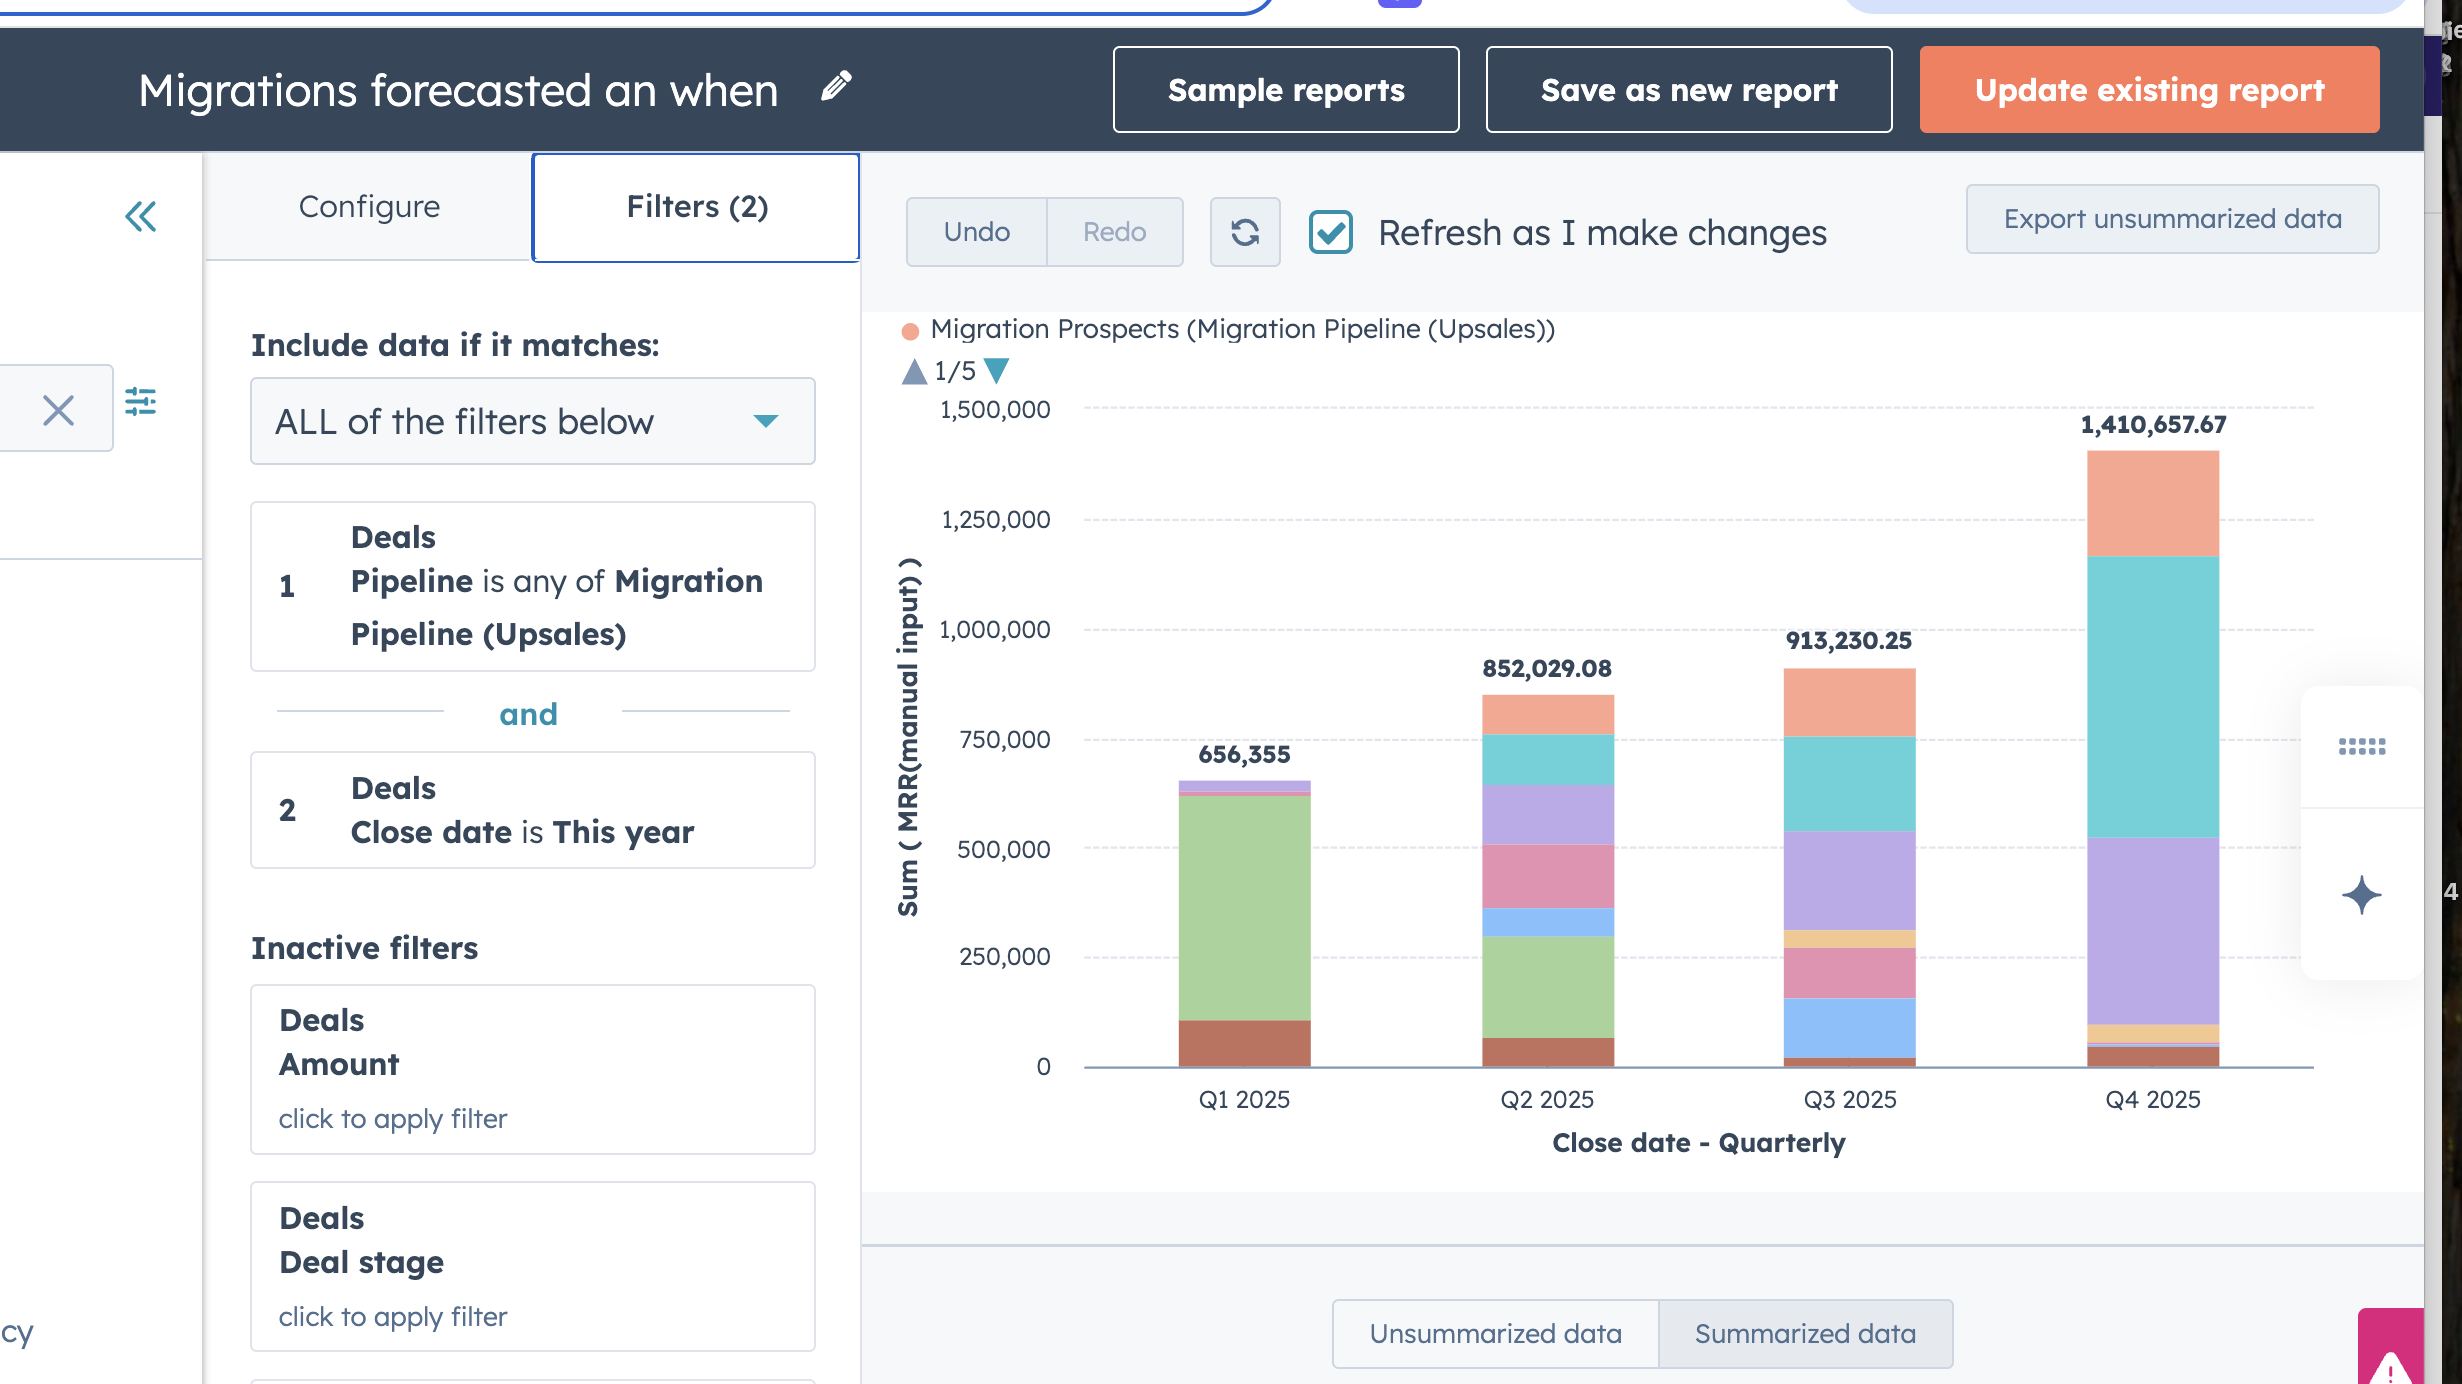
Task: Click the sparkle AI assistant icon
Action: coord(2361,895)
